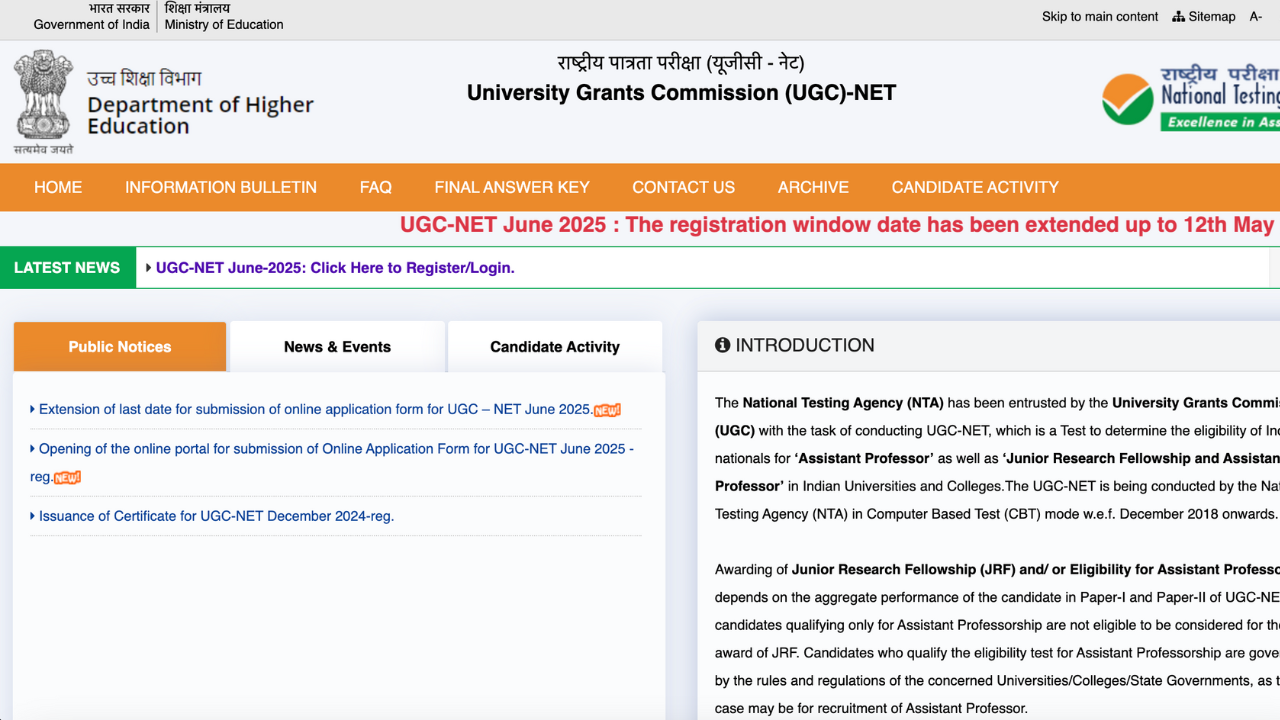The height and width of the screenshot is (720, 1280).
Task: Click UGC-NET June-2025 Register/Login link
Action: pos(335,268)
